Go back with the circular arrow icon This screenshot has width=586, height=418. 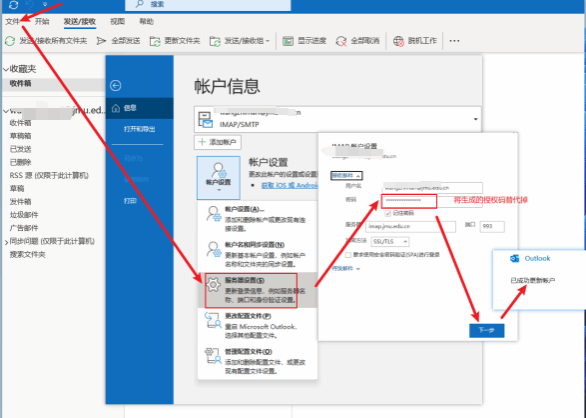coord(115,86)
